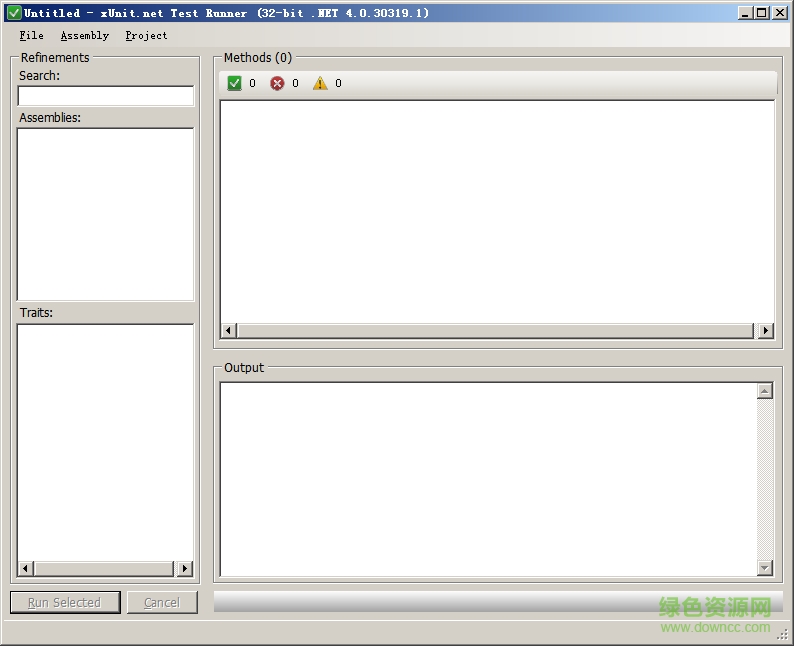The width and height of the screenshot is (794, 646).
Task: Click the xUnit app icon in title bar
Action: (14, 13)
